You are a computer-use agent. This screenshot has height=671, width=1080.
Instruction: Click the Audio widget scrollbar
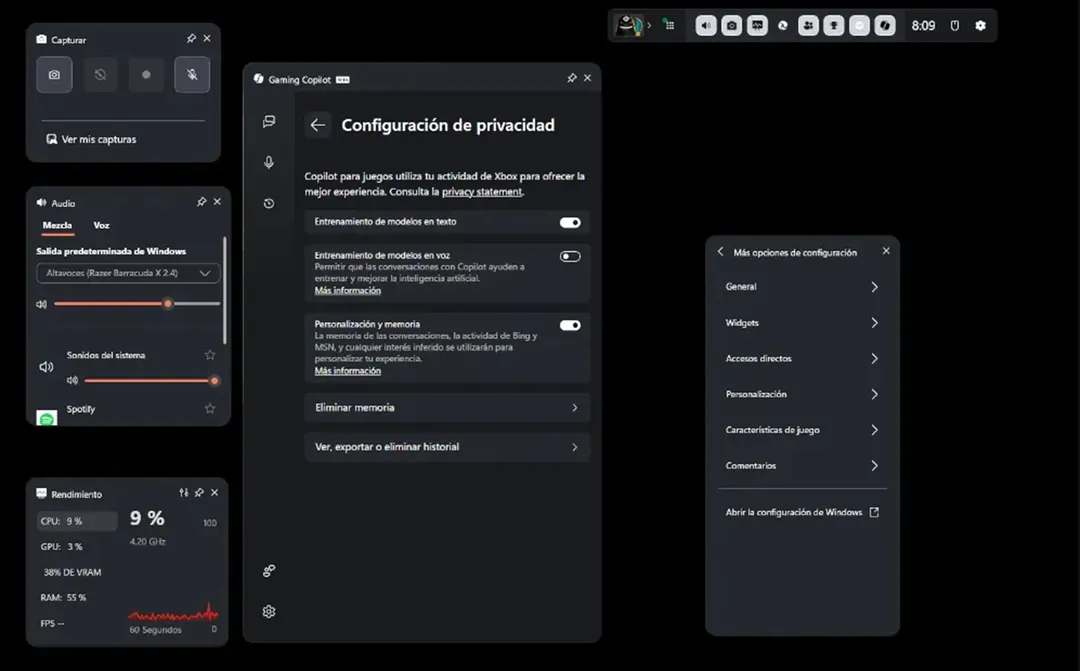(225, 290)
